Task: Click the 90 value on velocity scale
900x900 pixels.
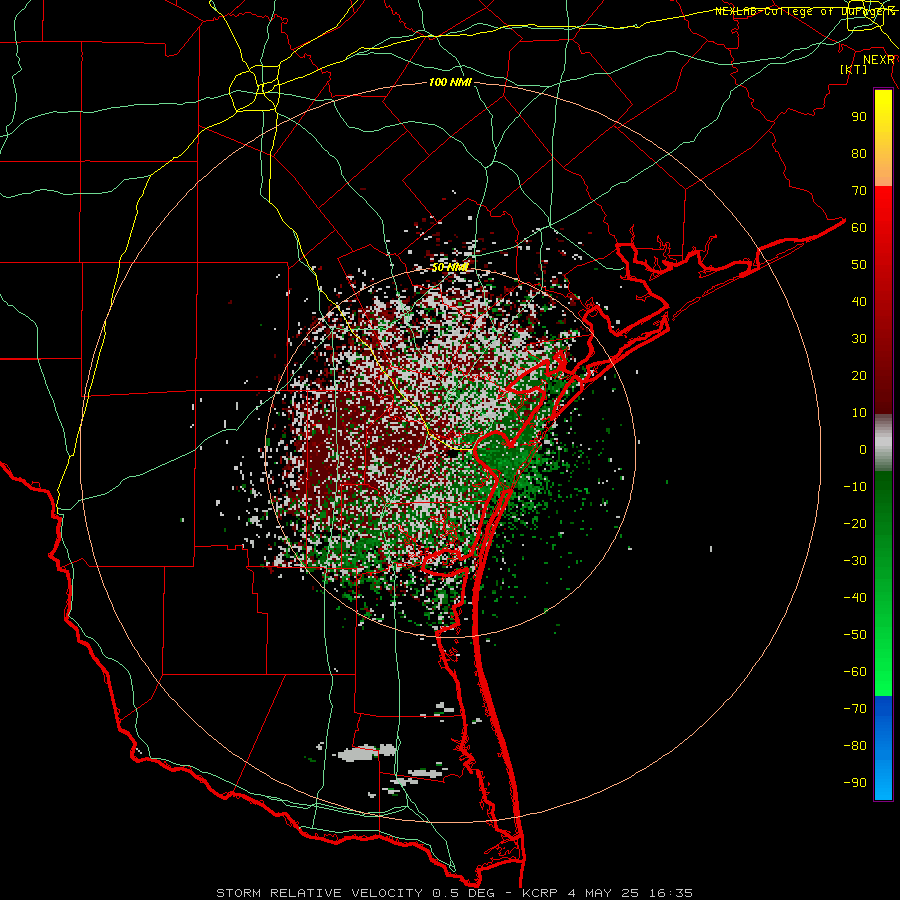Action: (x=859, y=117)
